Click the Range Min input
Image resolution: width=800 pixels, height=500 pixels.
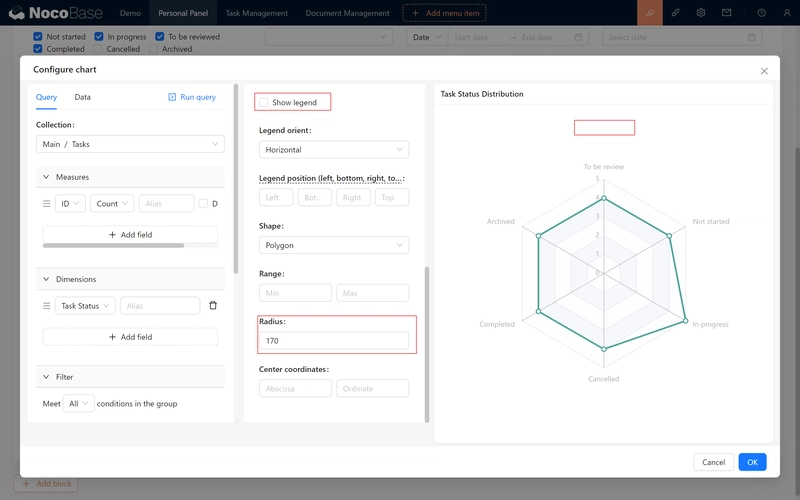[x=295, y=293]
